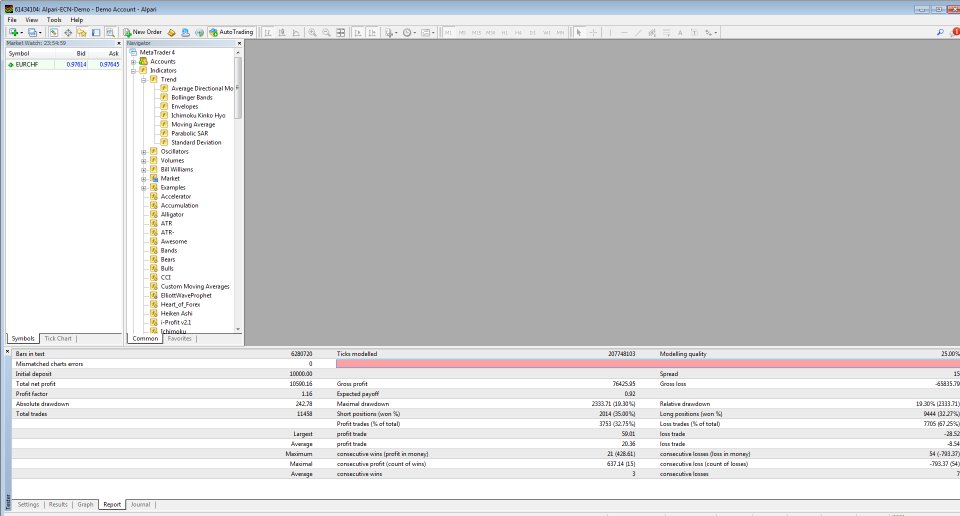Click the New Order toolbar button
Viewport: 960px width, 516px height.
140,32
